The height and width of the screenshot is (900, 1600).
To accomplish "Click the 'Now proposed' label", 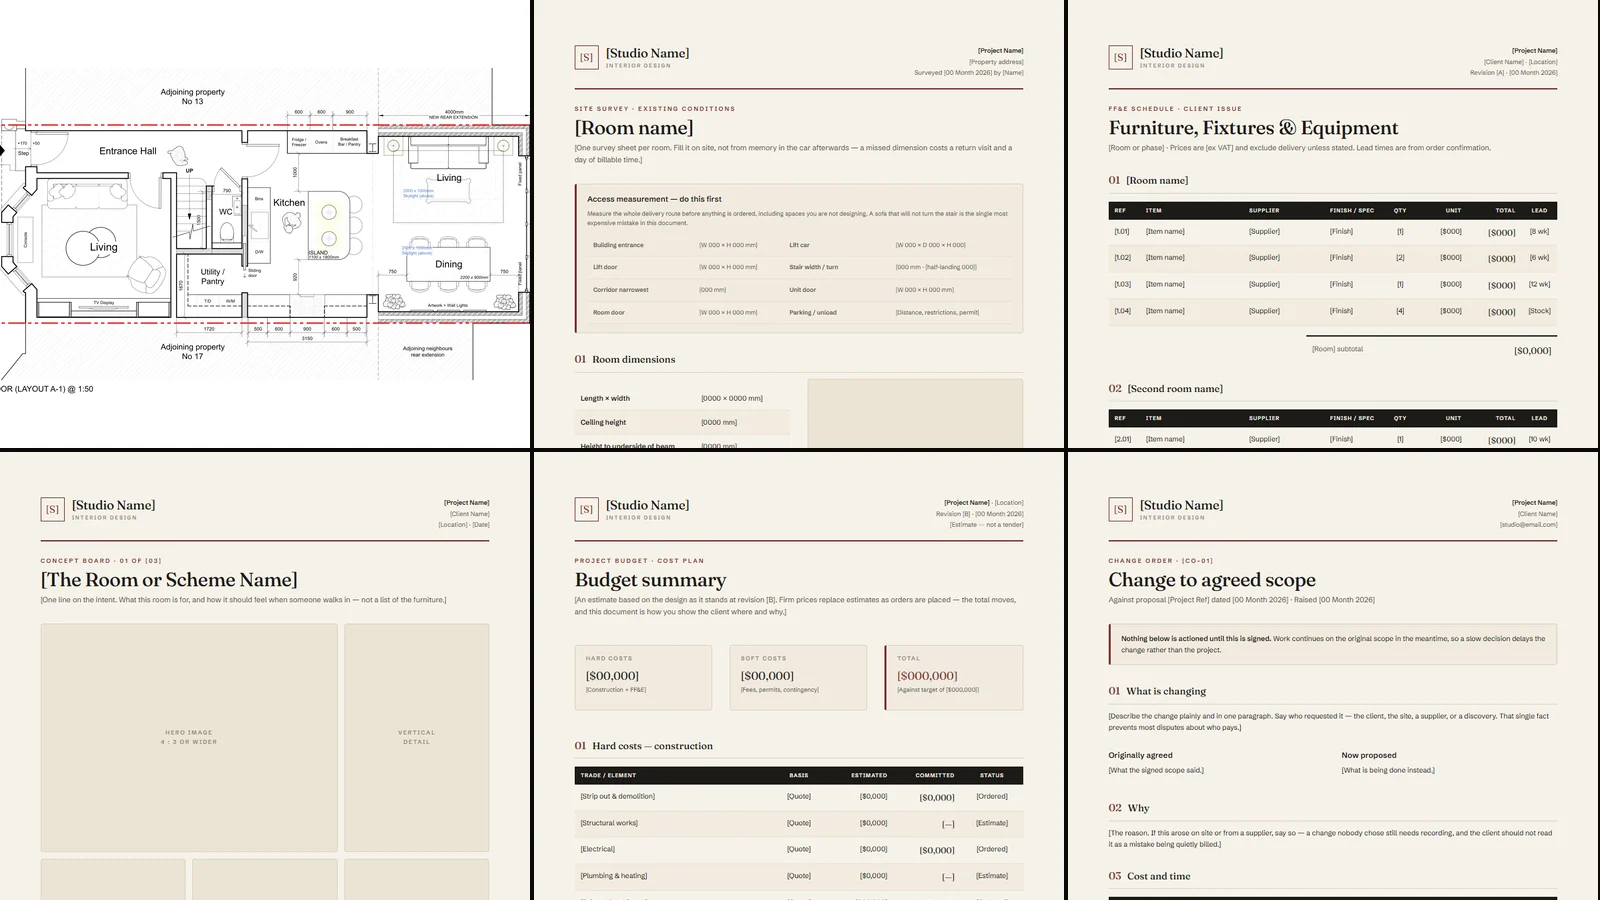I will click(1369, 755).
